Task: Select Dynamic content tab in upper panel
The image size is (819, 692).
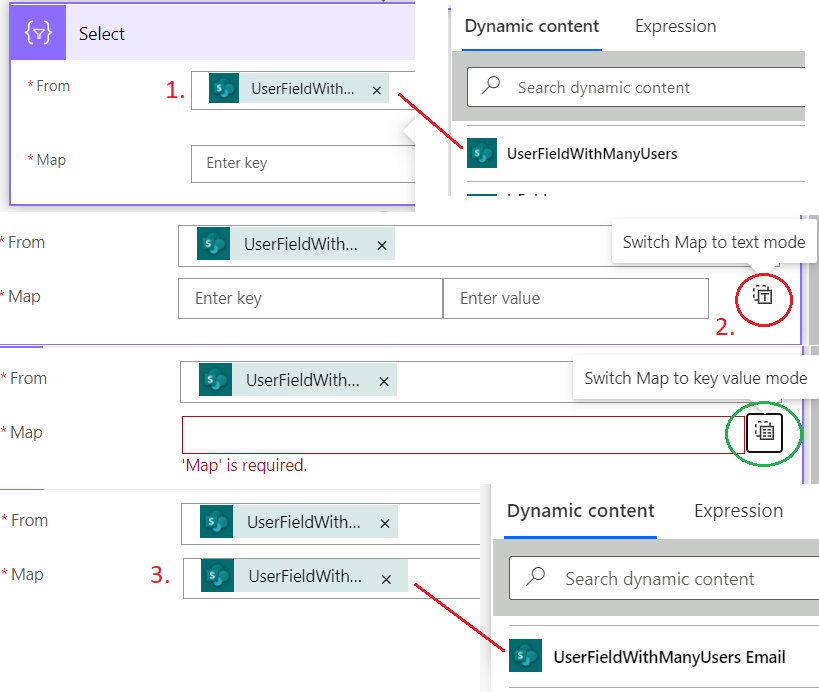Action: click(532, 26)
